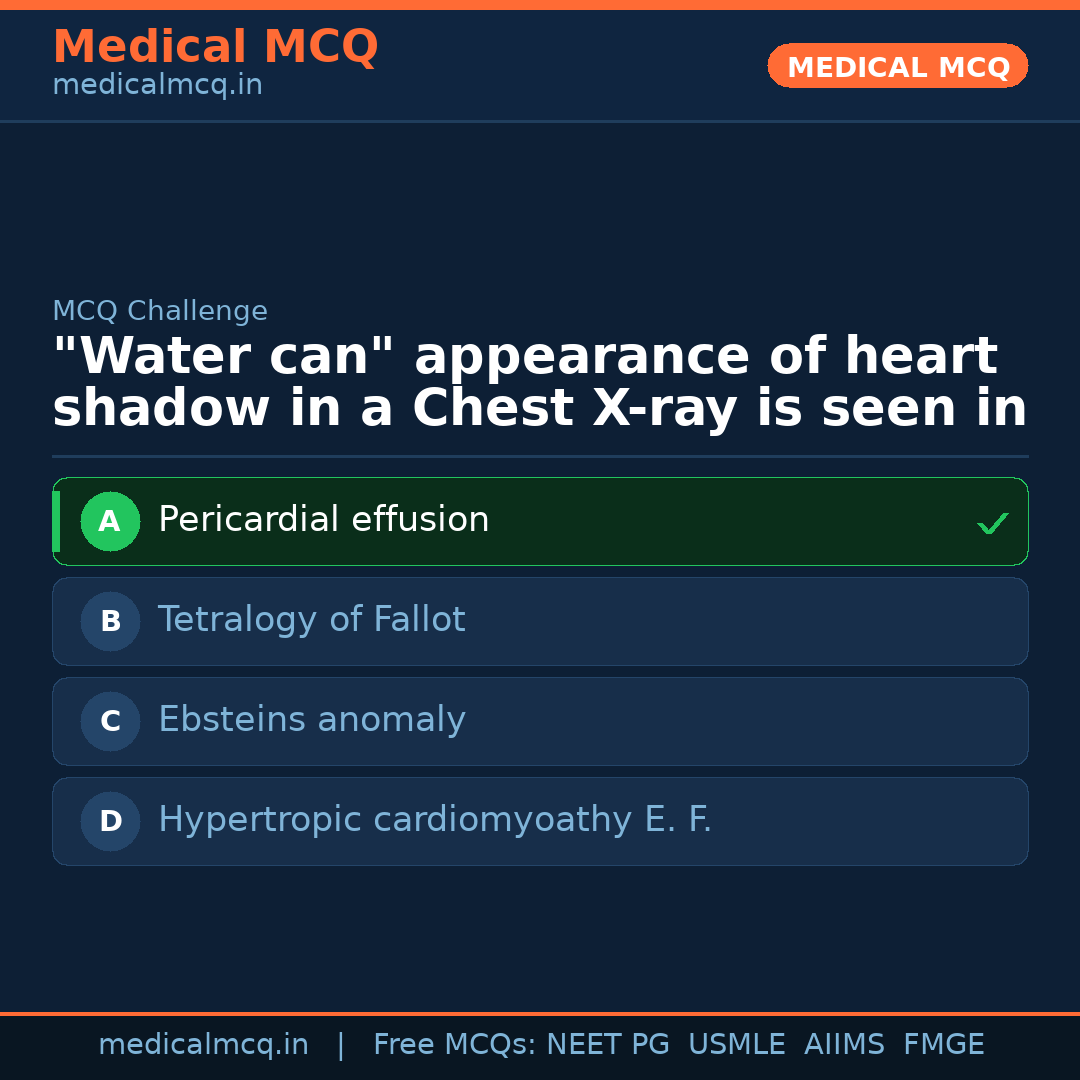
Task: Click the orange MEDICAL MCQ badge
Action: coord(897,66)
